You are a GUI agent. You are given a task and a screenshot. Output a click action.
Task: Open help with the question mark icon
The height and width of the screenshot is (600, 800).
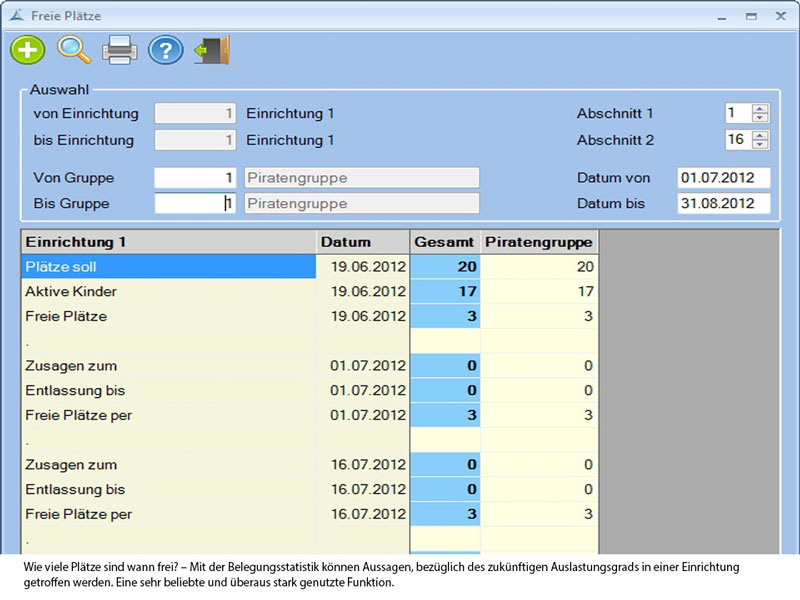tap(165, 49)
